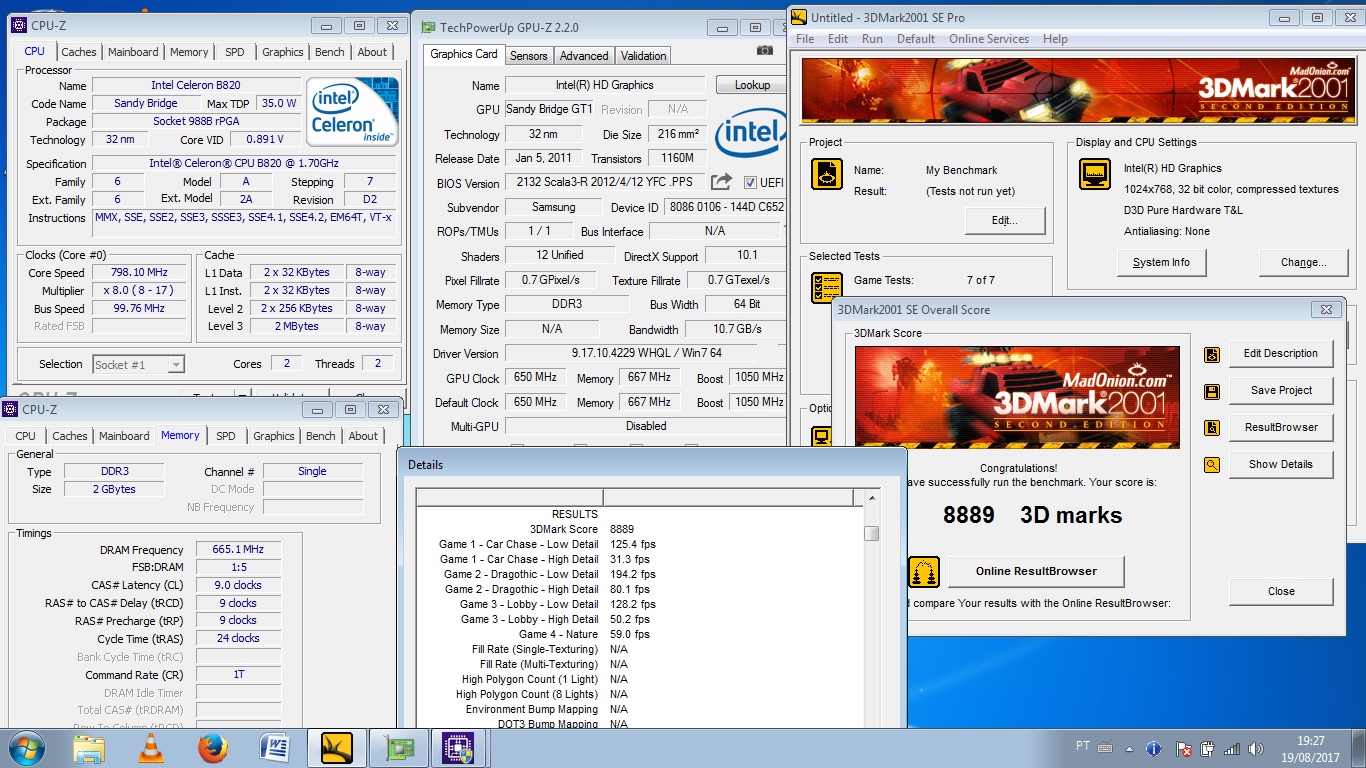Click the Intel logo in GPU-Z
Viewport: 1366px width, 768px height.
[x=749, y=133]
